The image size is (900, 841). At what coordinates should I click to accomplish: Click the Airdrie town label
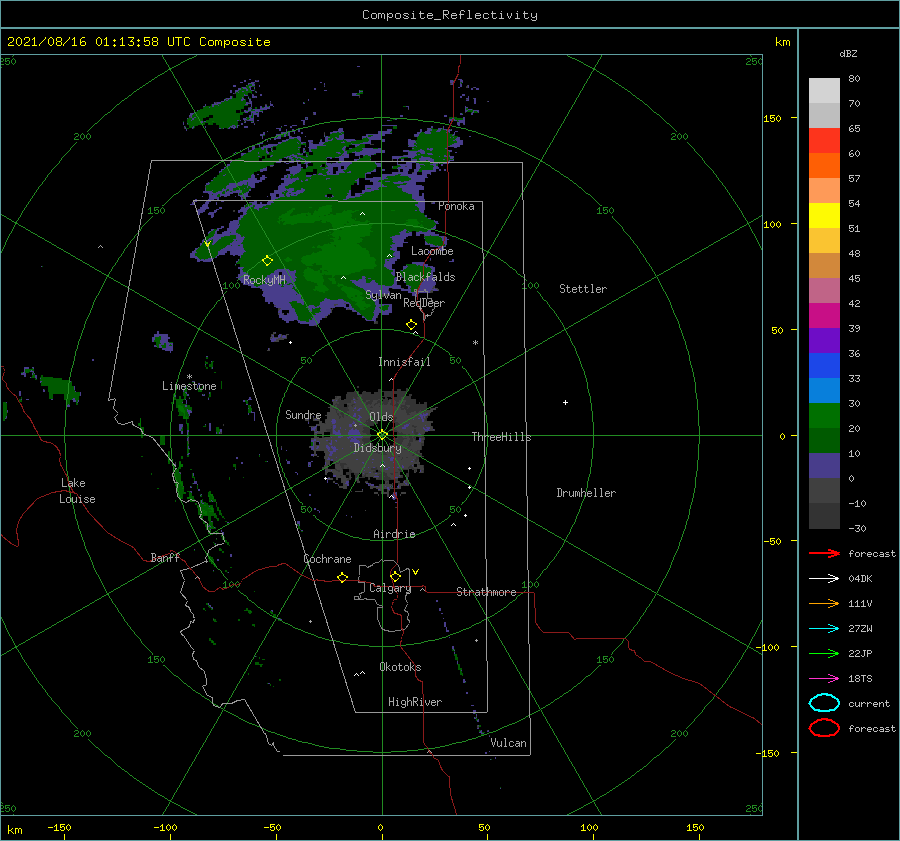click(x=394, y=534)
